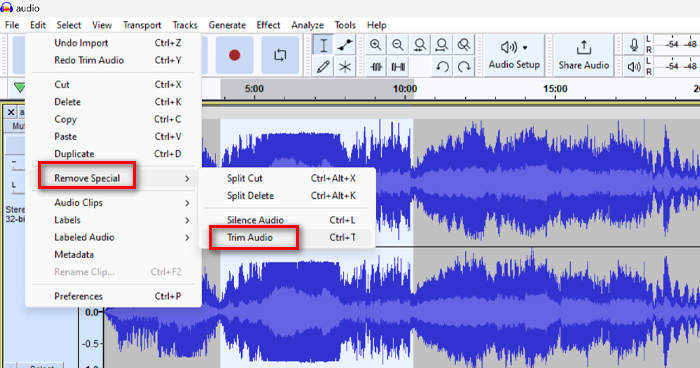The height and width of the screenshot is (368, 700).
Task: Open the Help menu
Action: (376, 25)
